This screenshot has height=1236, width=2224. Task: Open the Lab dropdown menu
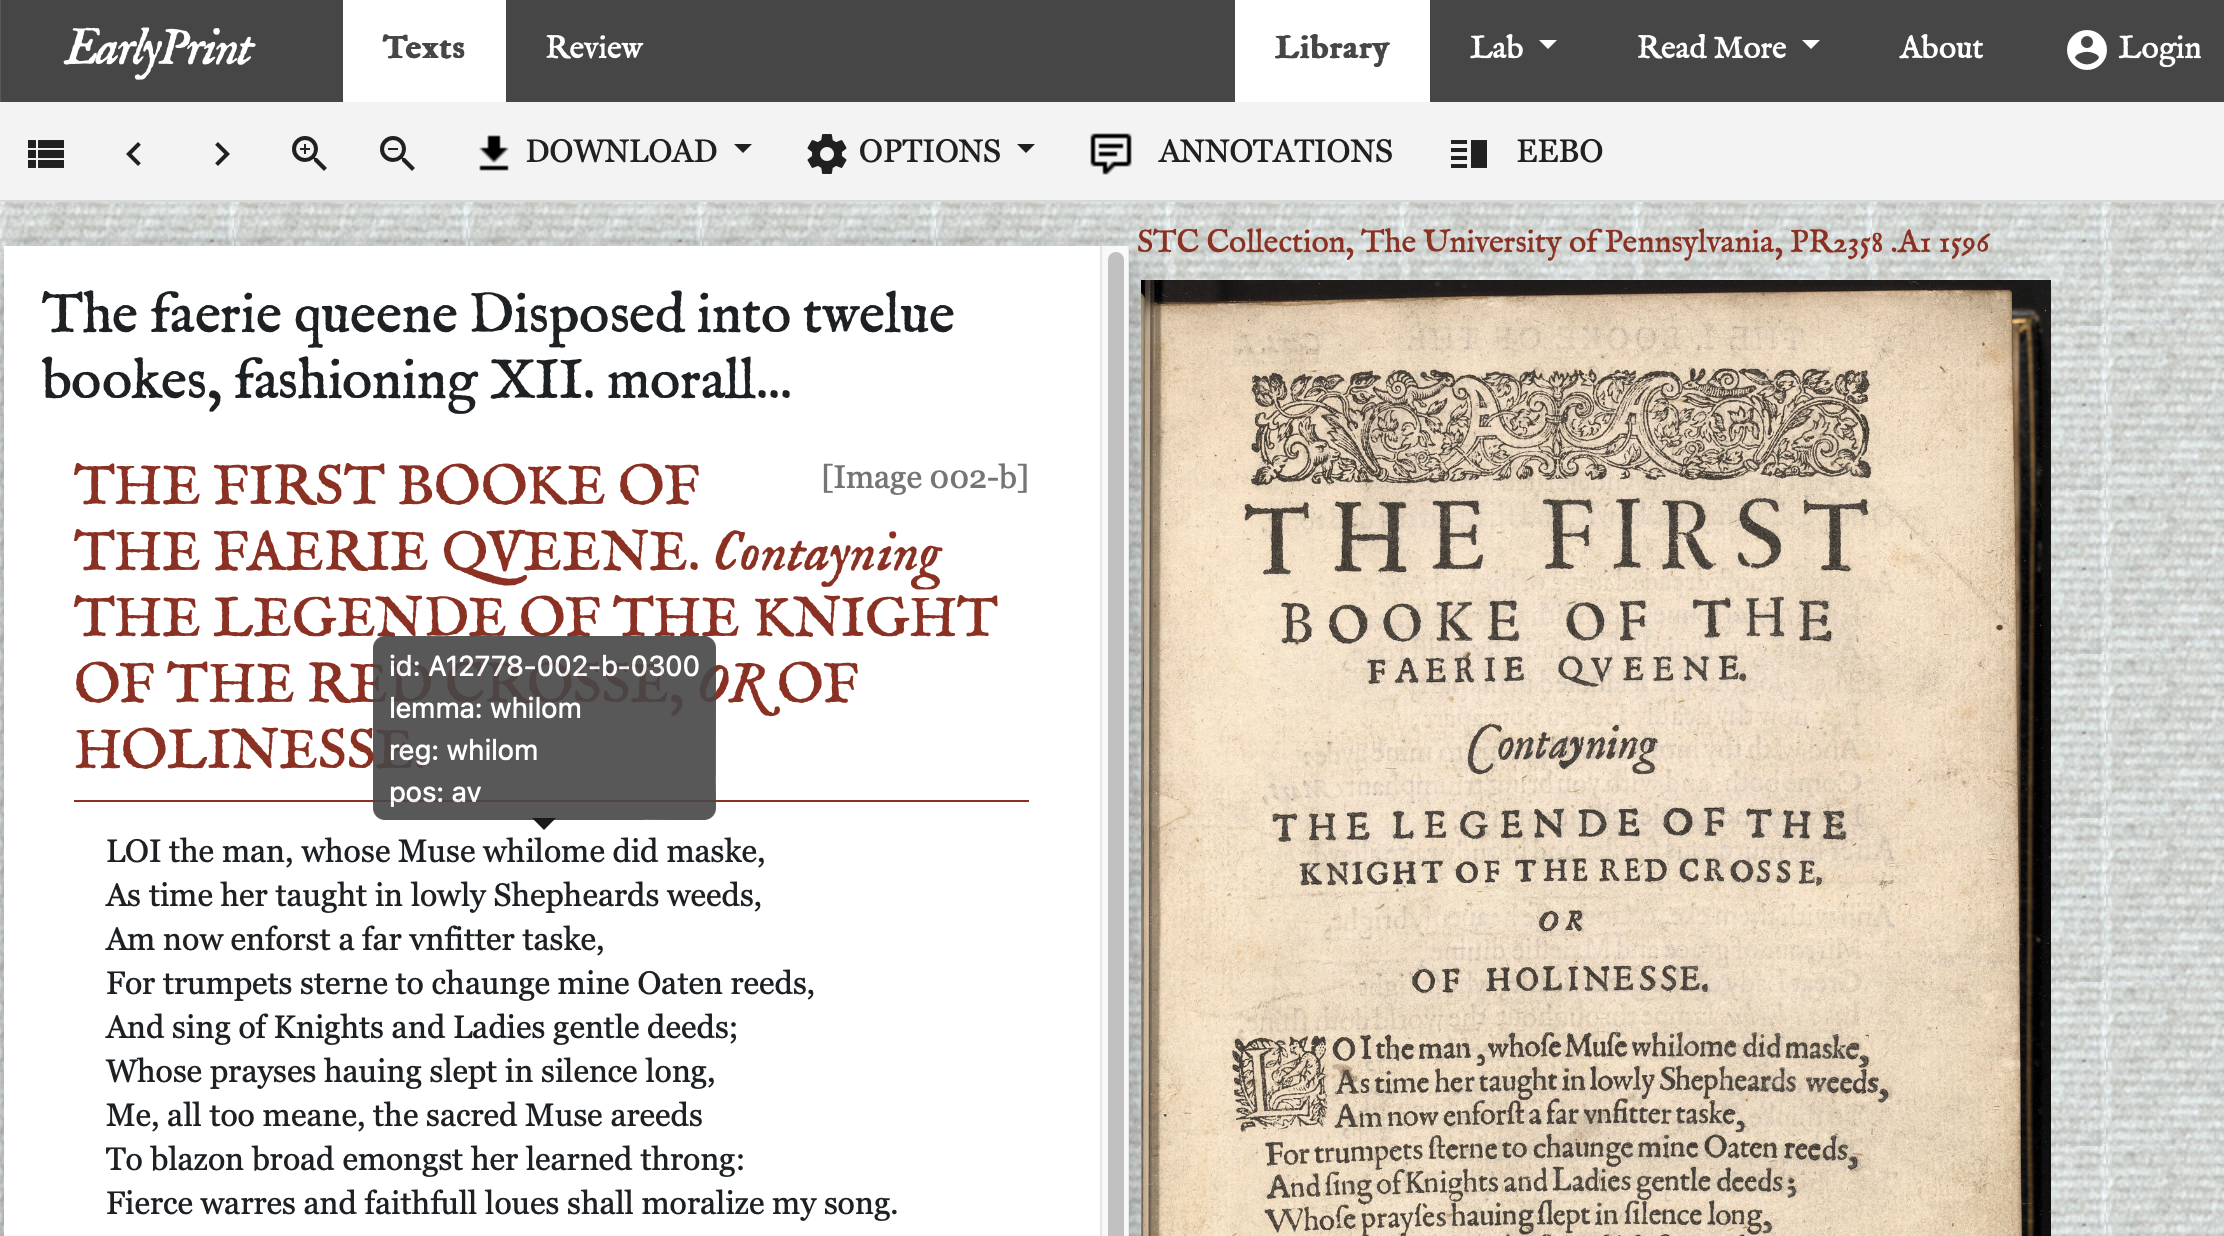point(1512,47)
